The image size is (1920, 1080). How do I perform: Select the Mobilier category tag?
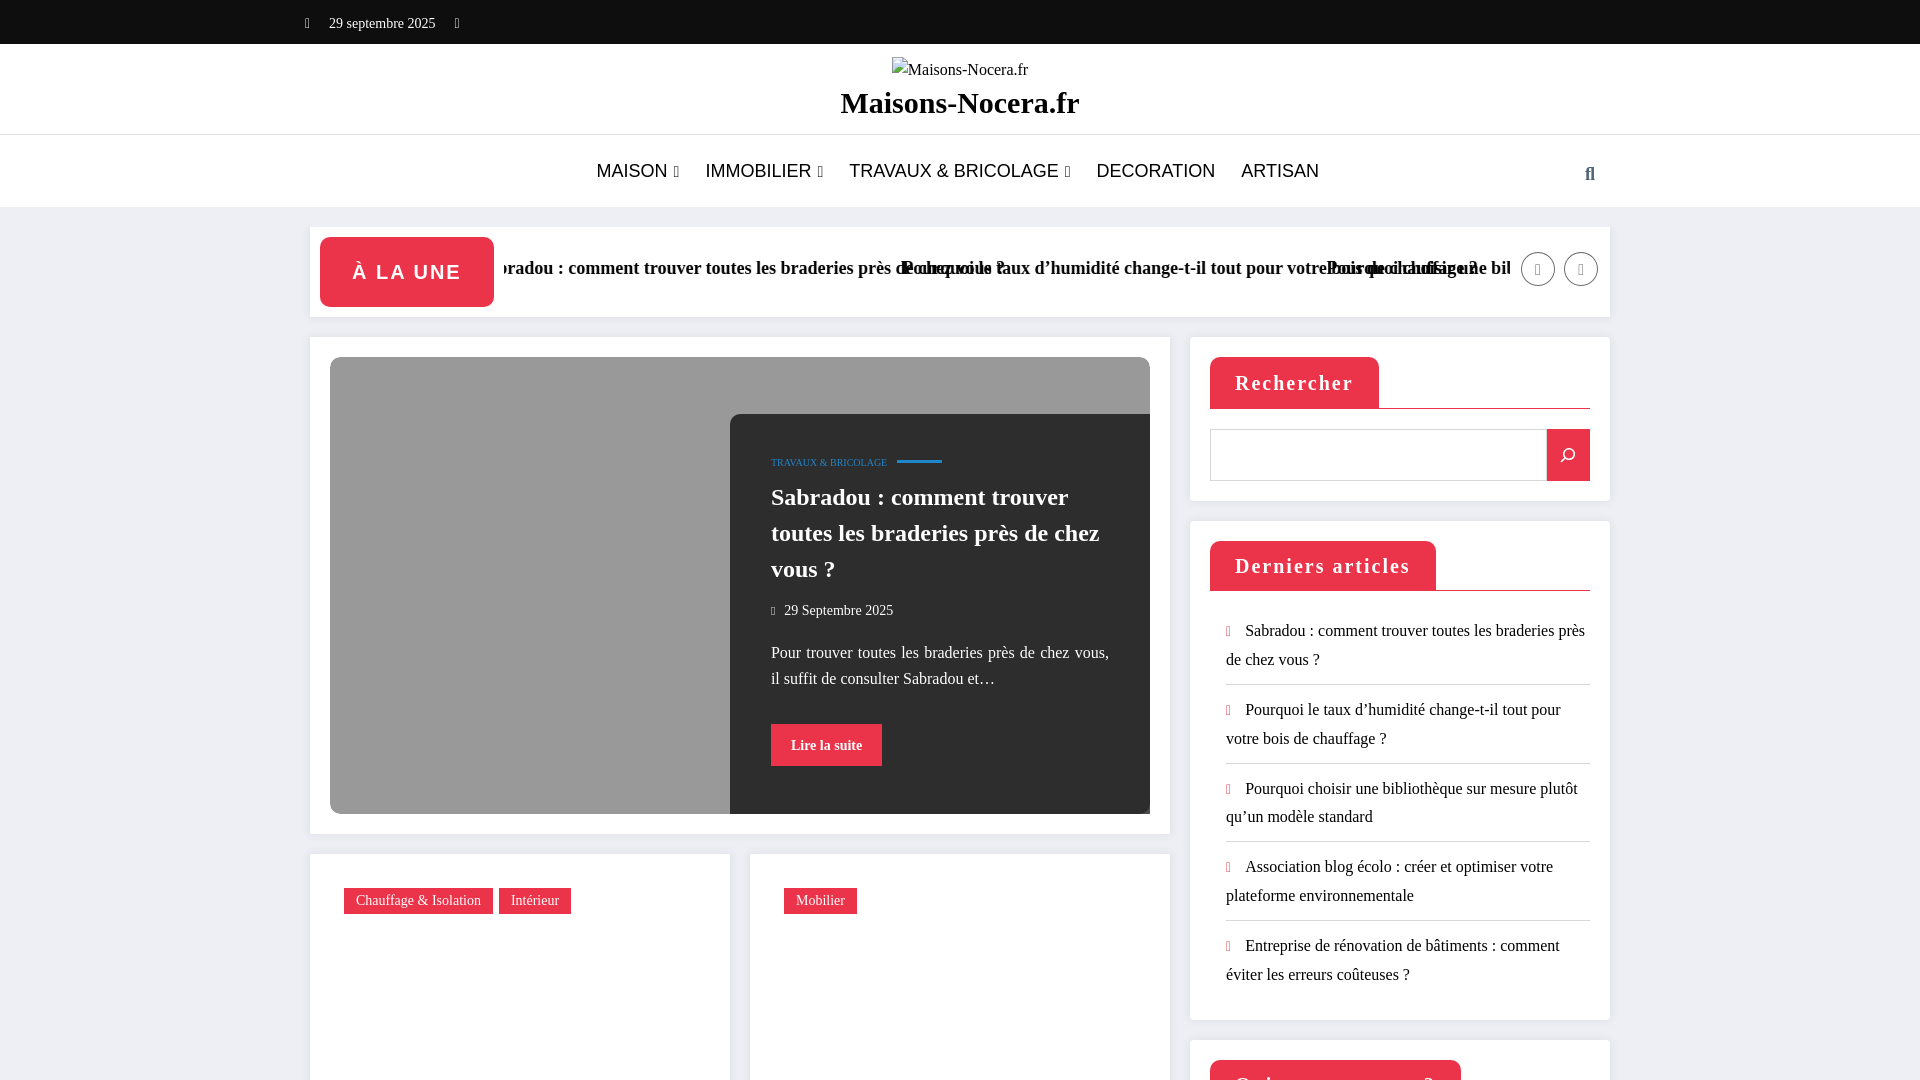(x=820, y=901)
